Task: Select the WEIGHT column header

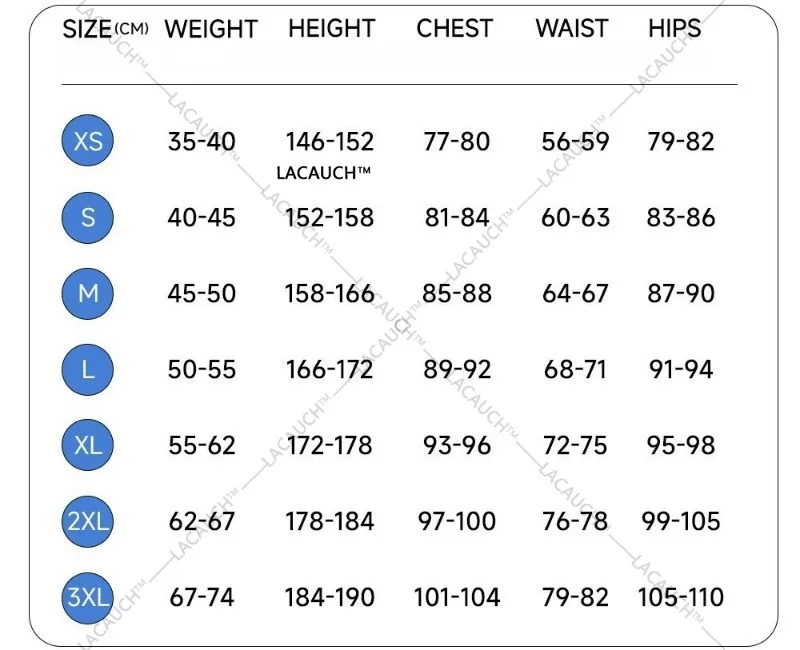Action: tap(211, 29)
